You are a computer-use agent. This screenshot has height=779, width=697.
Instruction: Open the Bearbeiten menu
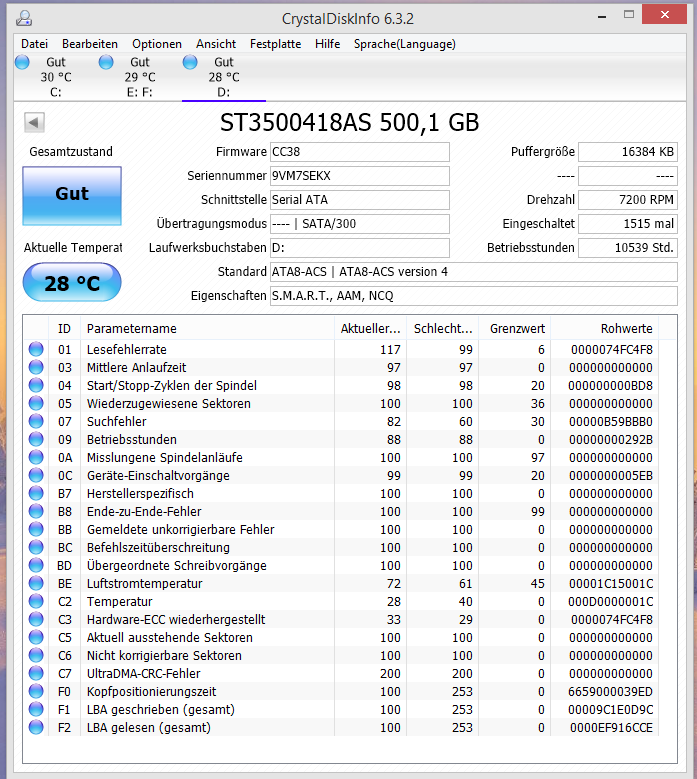tap(90, 44)
